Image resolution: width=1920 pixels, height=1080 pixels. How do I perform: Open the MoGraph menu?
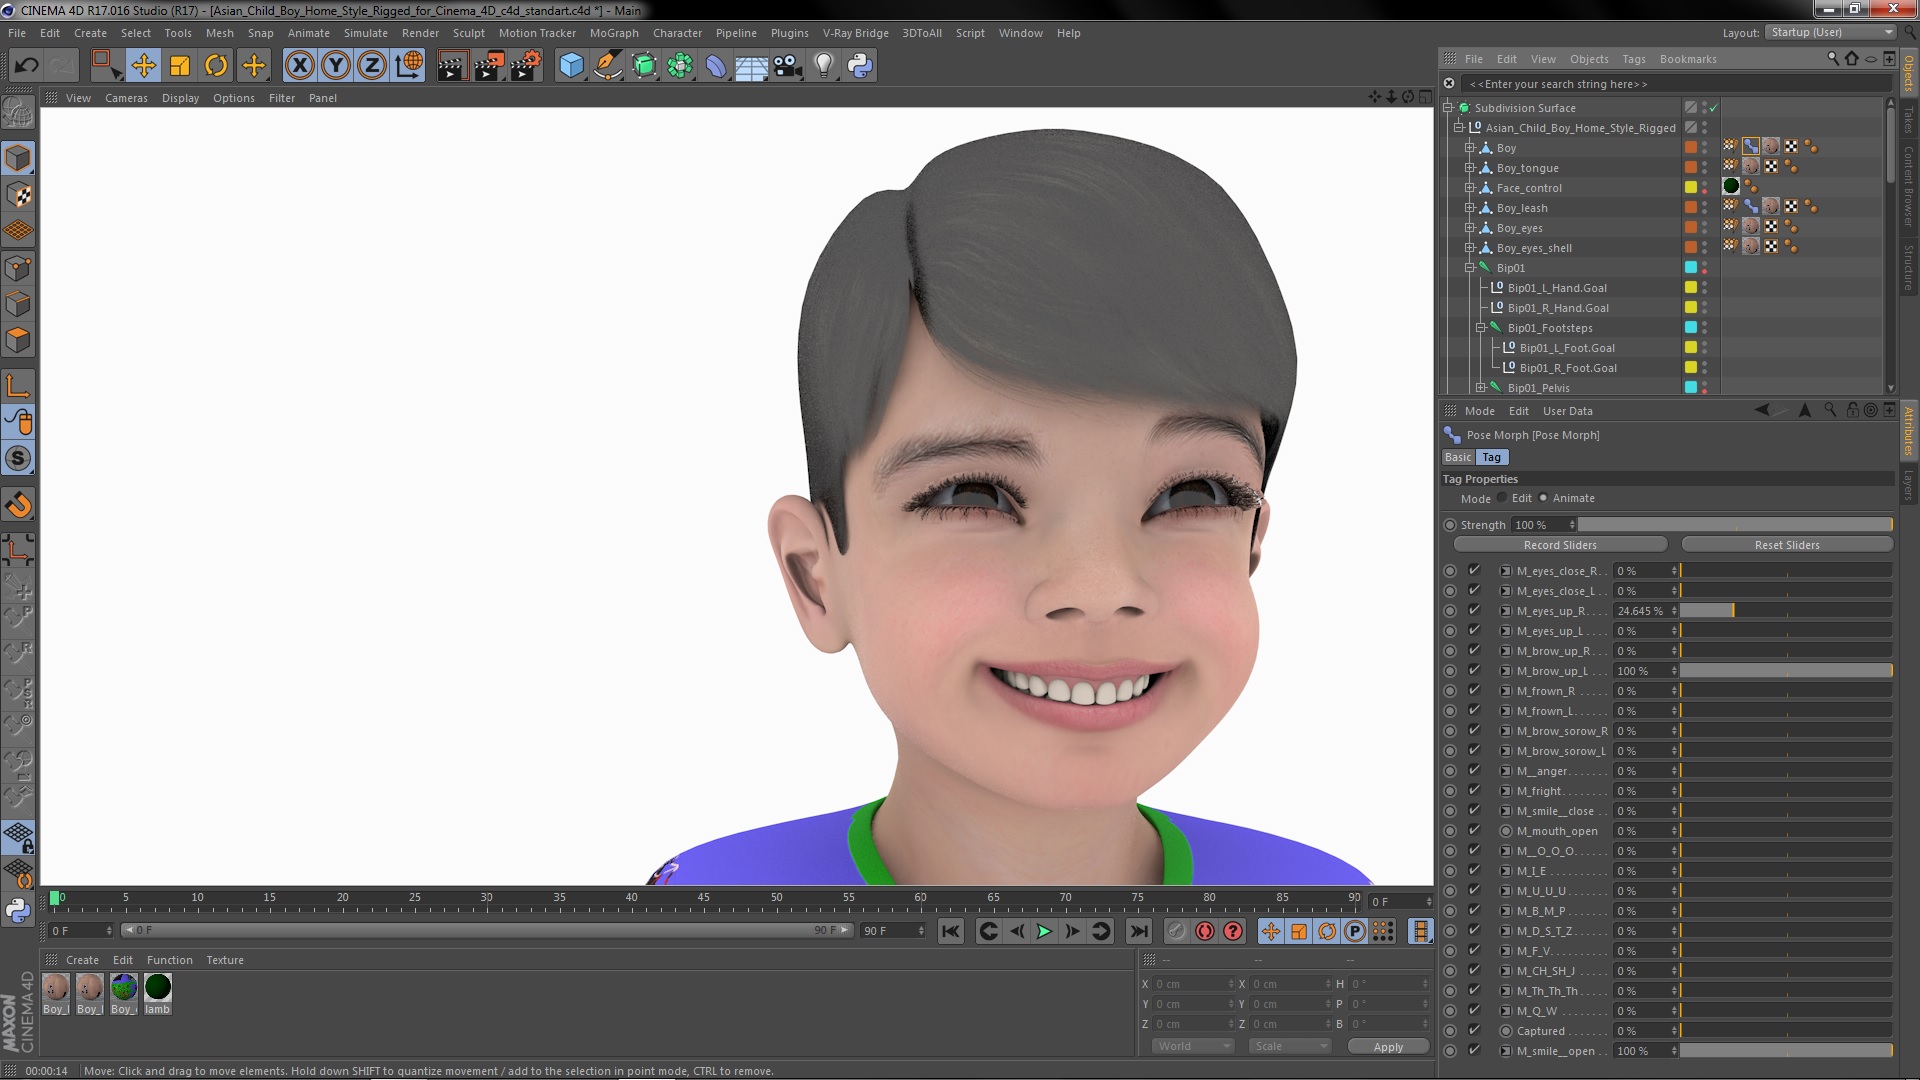(614, 33)
